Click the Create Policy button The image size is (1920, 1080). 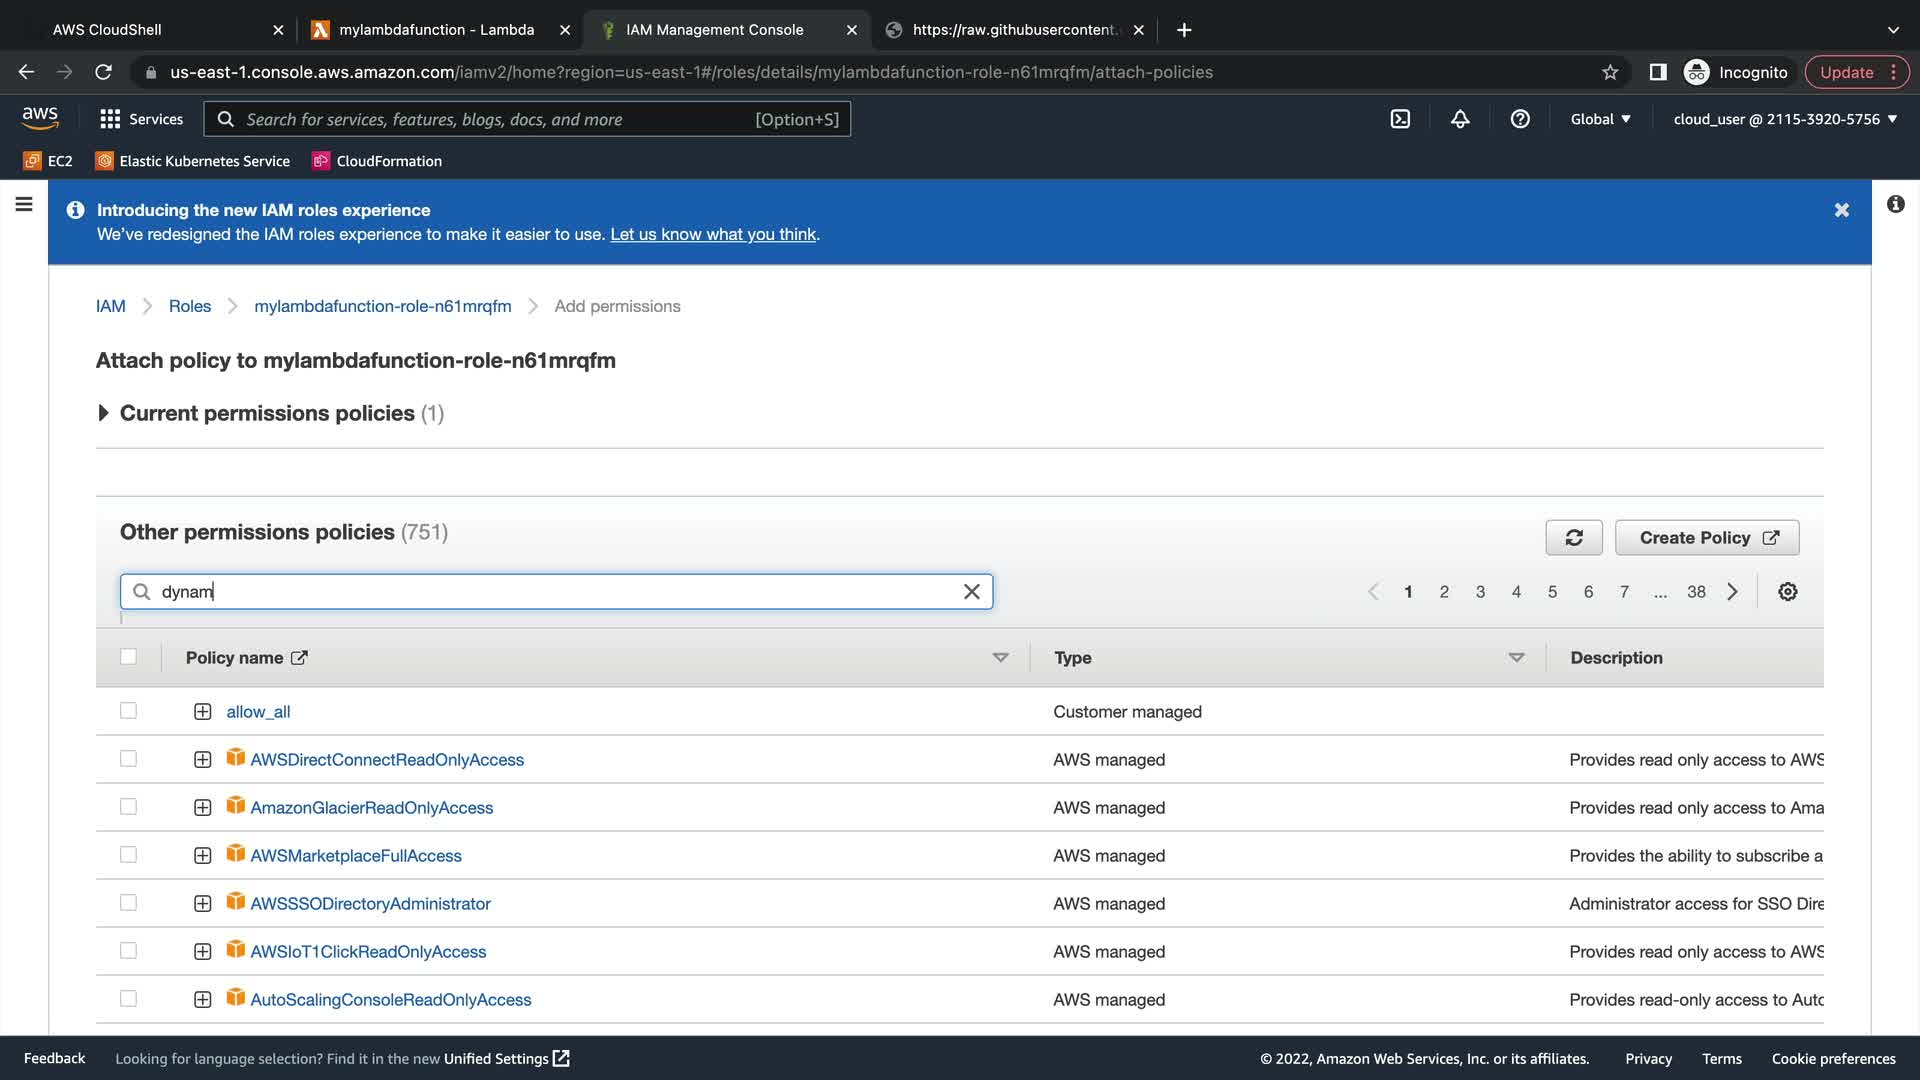[x=1706, y=538]
